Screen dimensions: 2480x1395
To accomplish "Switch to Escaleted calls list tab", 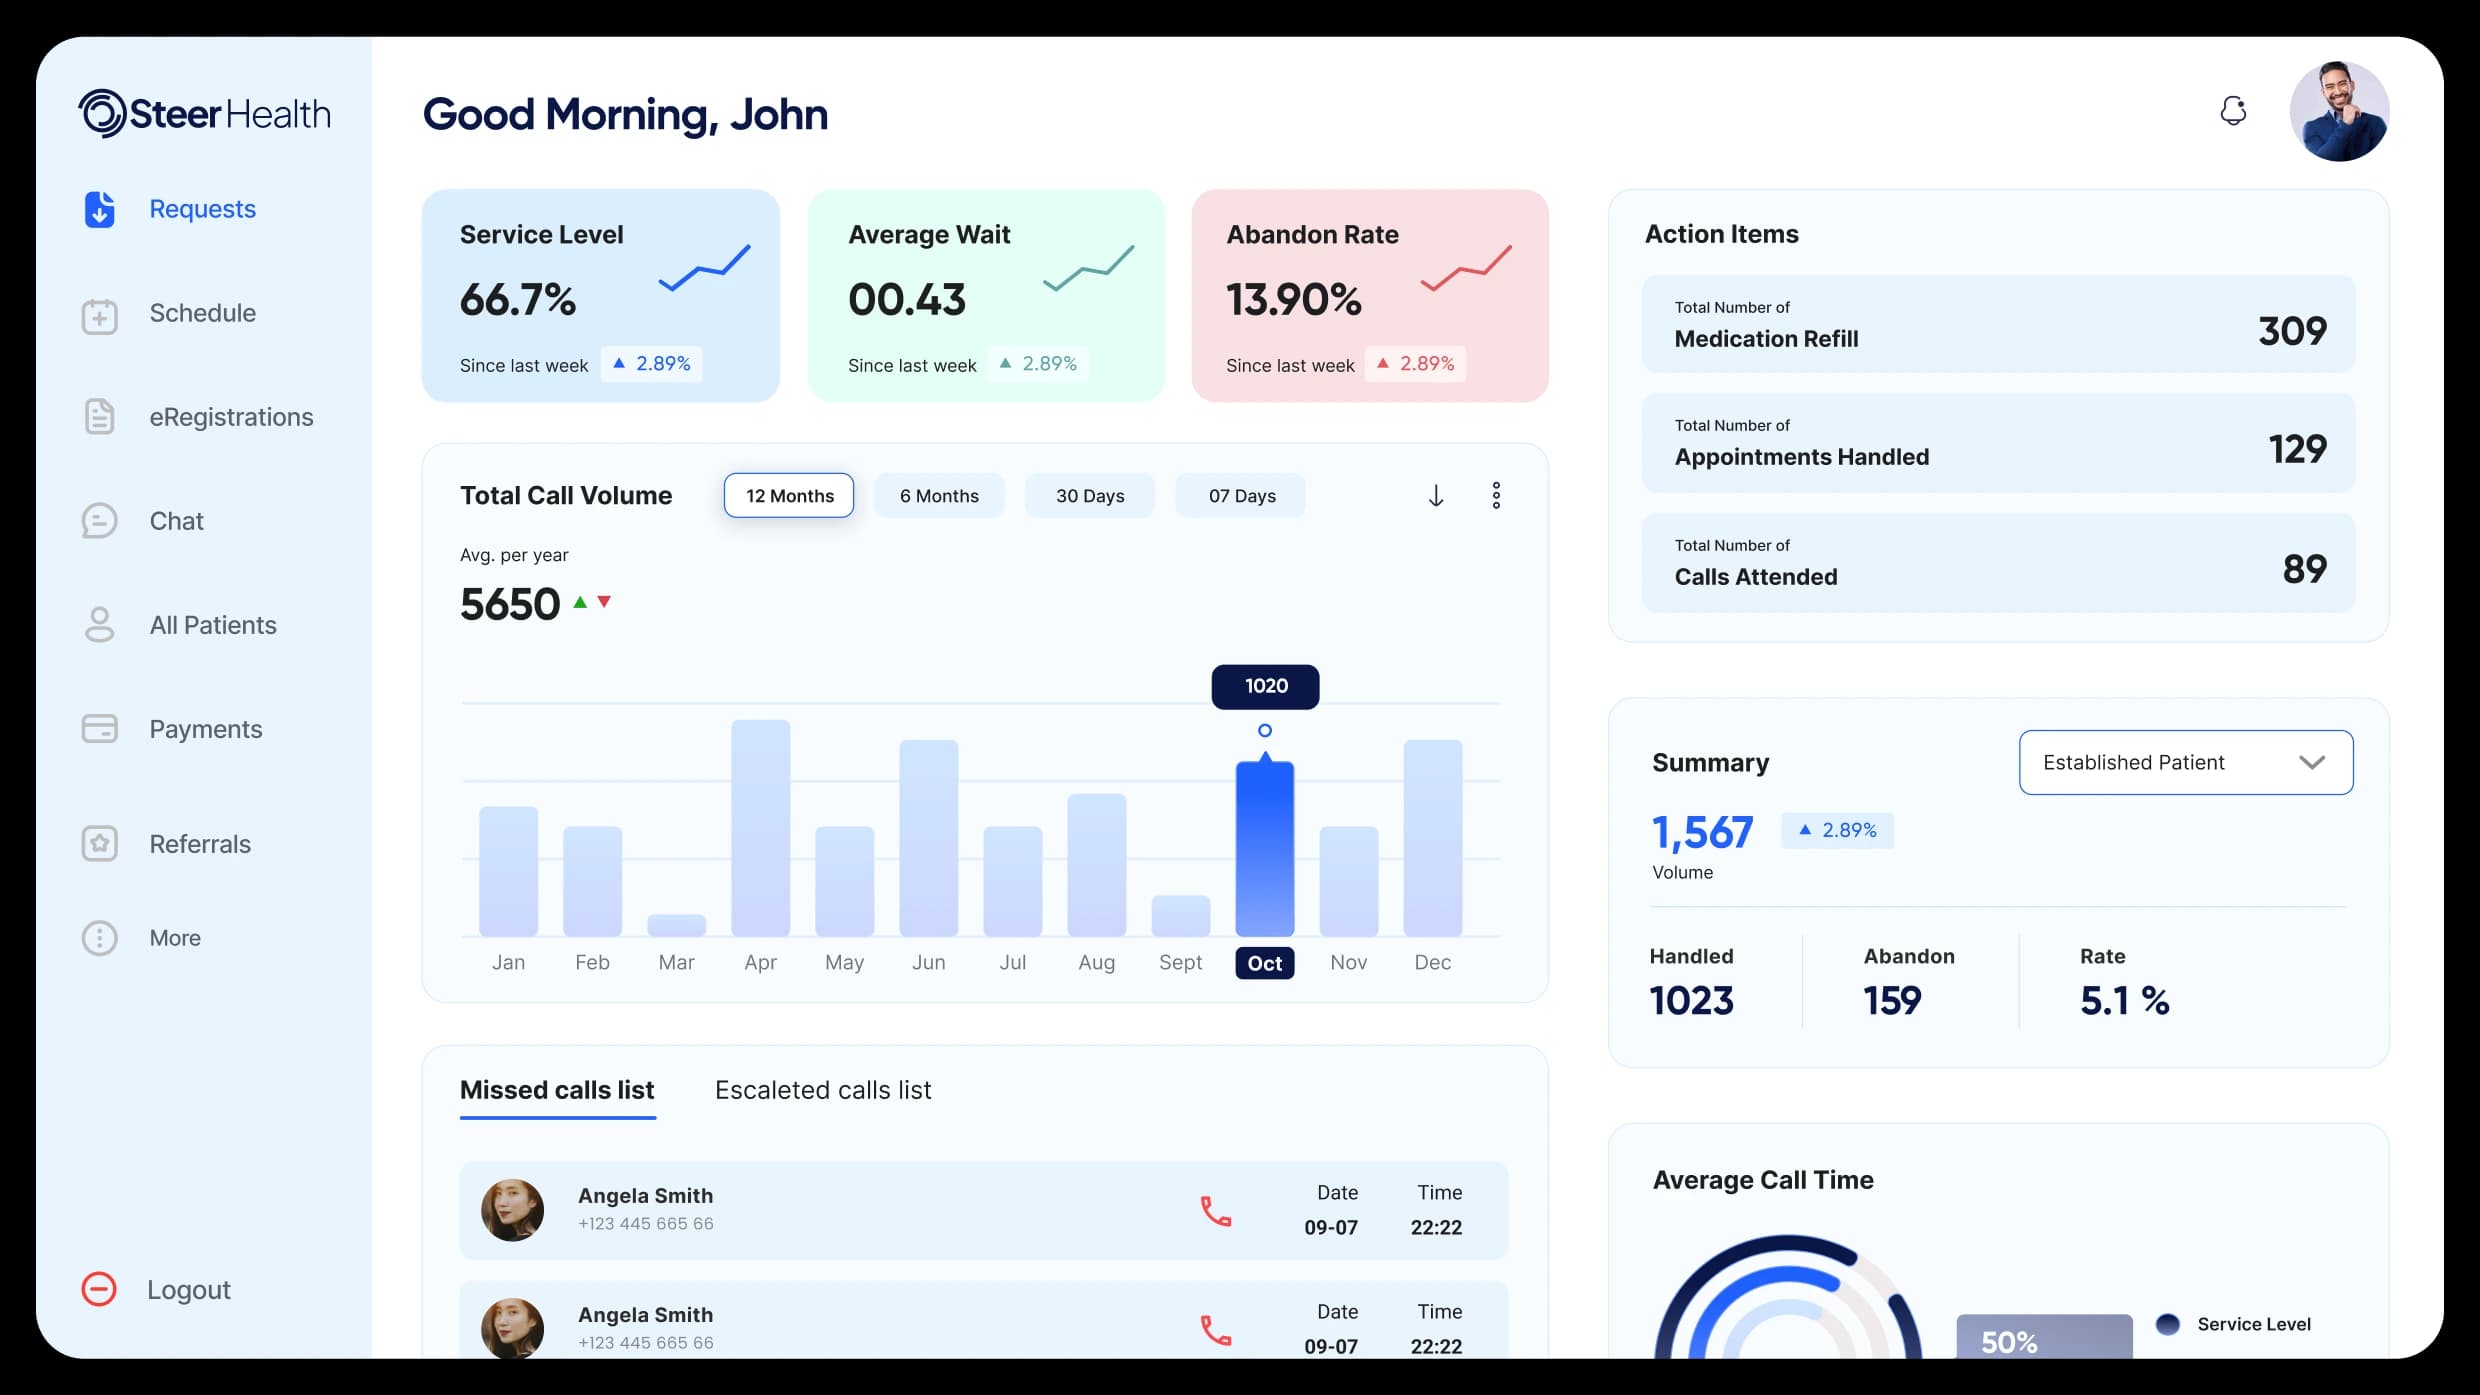I will point(823,1090).
